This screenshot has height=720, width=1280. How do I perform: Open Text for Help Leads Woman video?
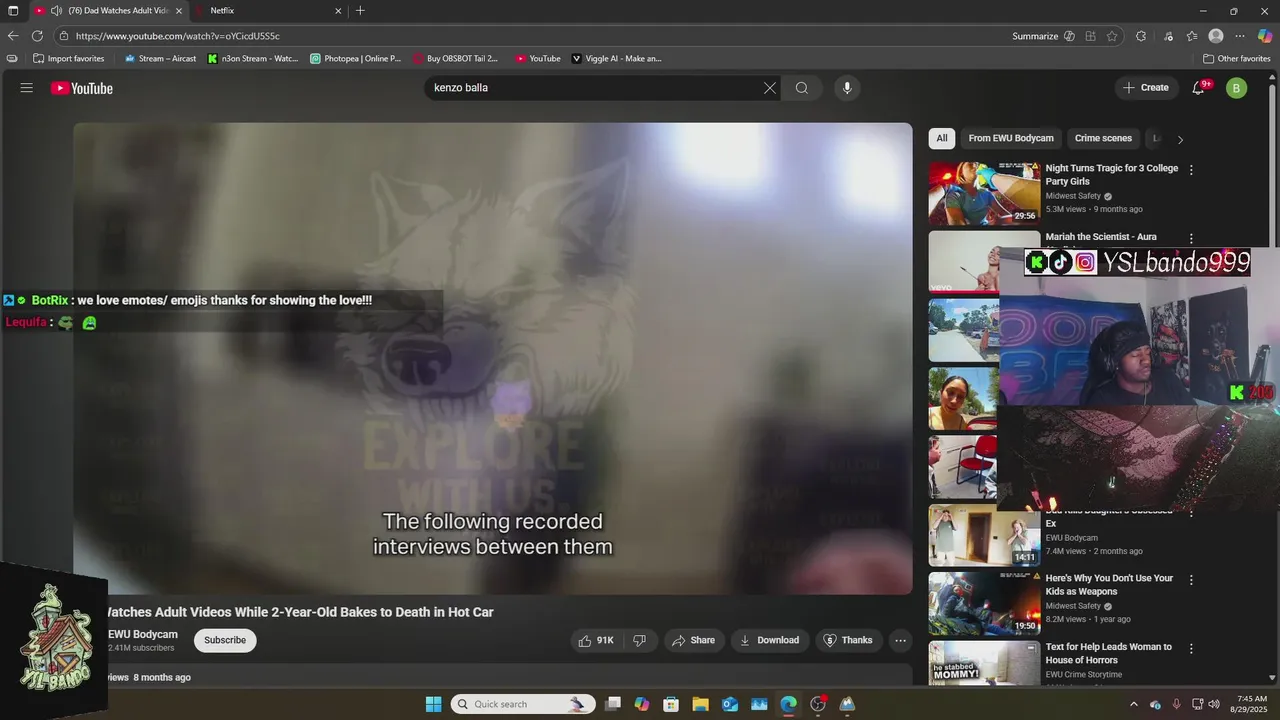[x=984, y=662]
